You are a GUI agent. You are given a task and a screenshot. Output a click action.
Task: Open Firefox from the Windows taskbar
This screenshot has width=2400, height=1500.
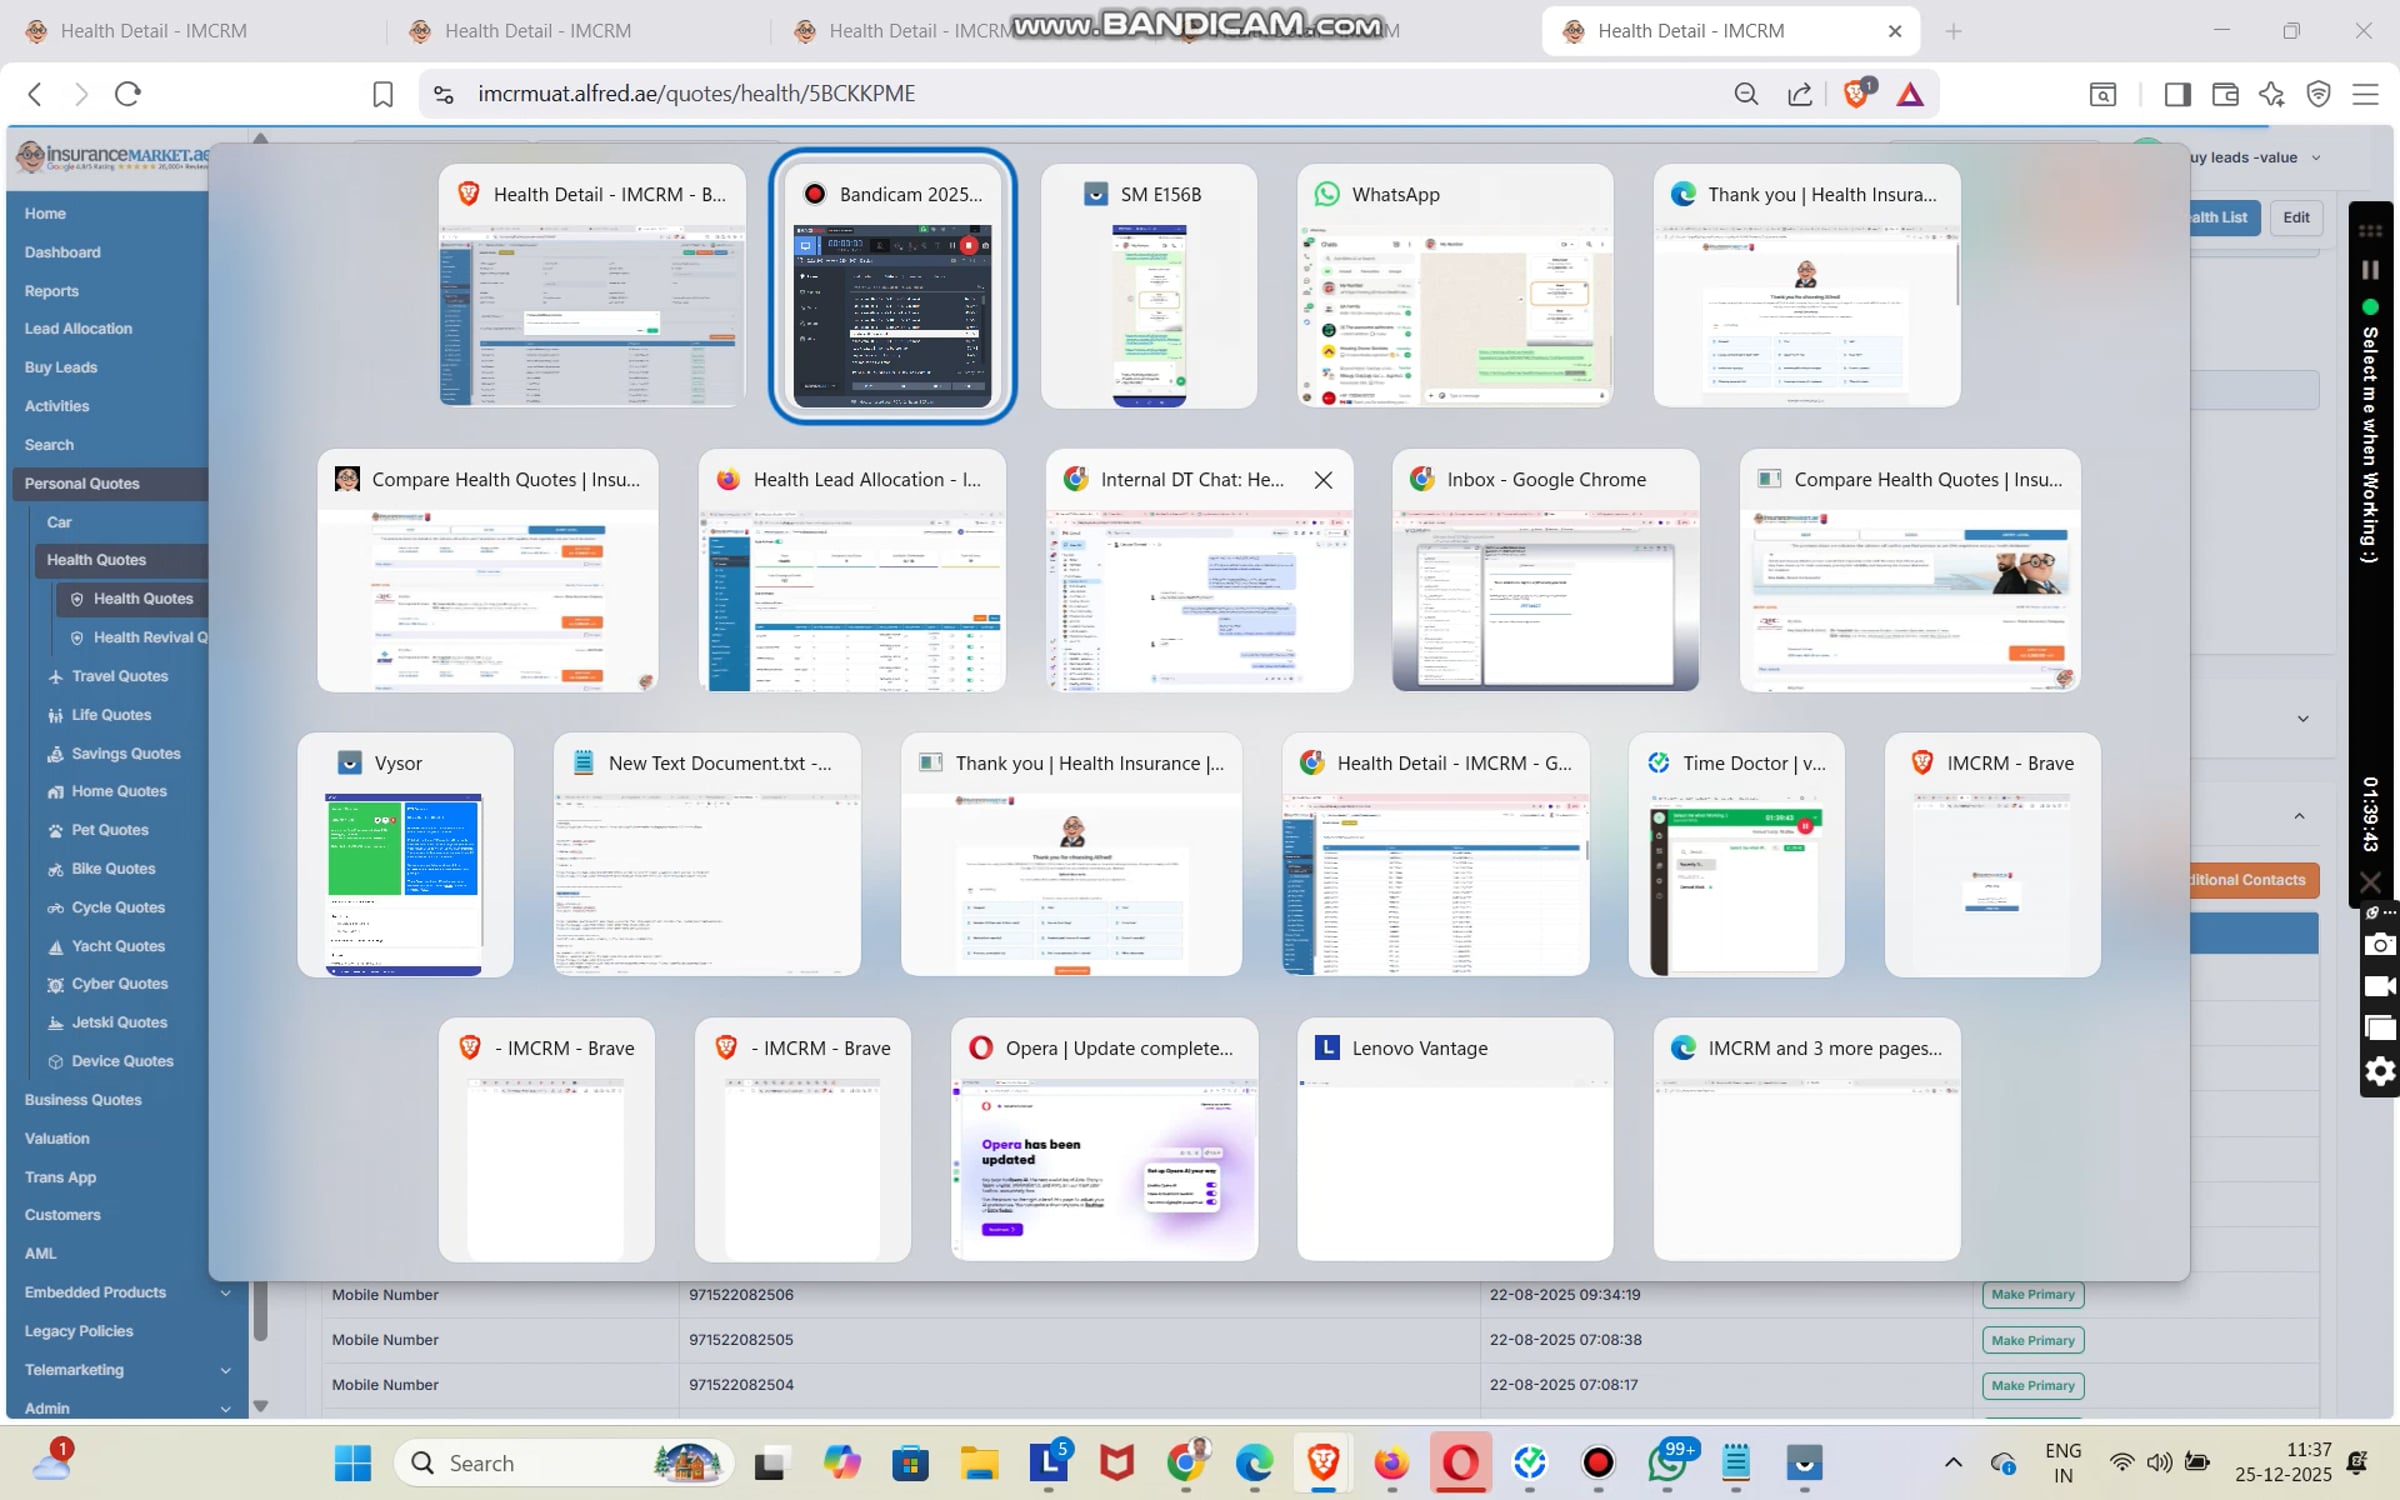(1391, 1463)
